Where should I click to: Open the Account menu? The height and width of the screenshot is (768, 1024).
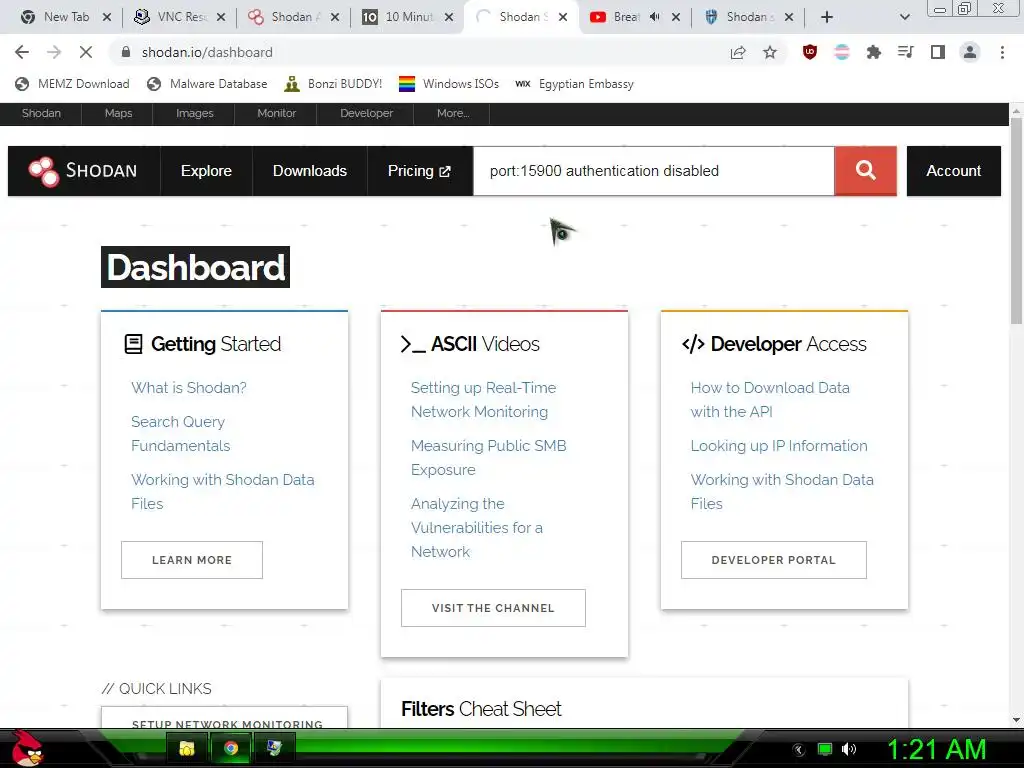(x=953, y=170)
